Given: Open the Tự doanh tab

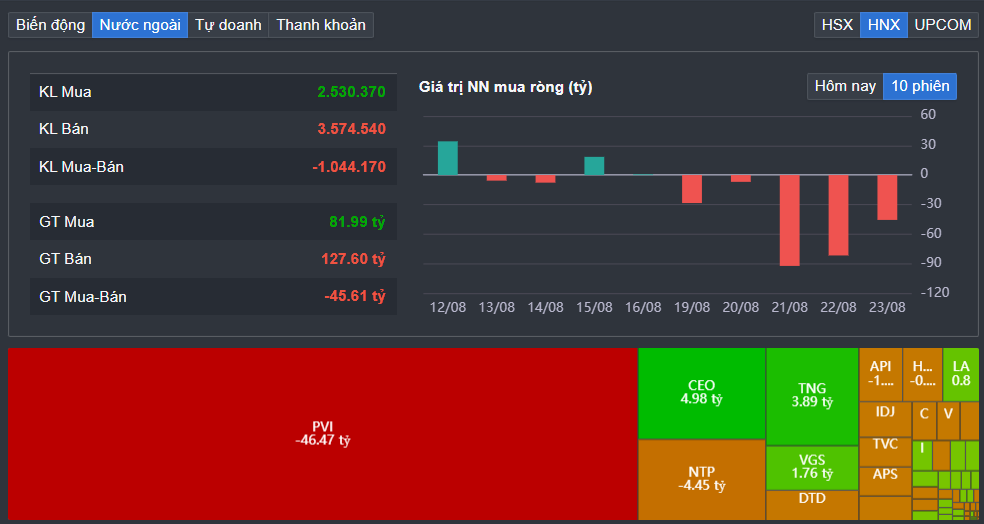Looking at the screenshot, I should (x=228, y=25).
